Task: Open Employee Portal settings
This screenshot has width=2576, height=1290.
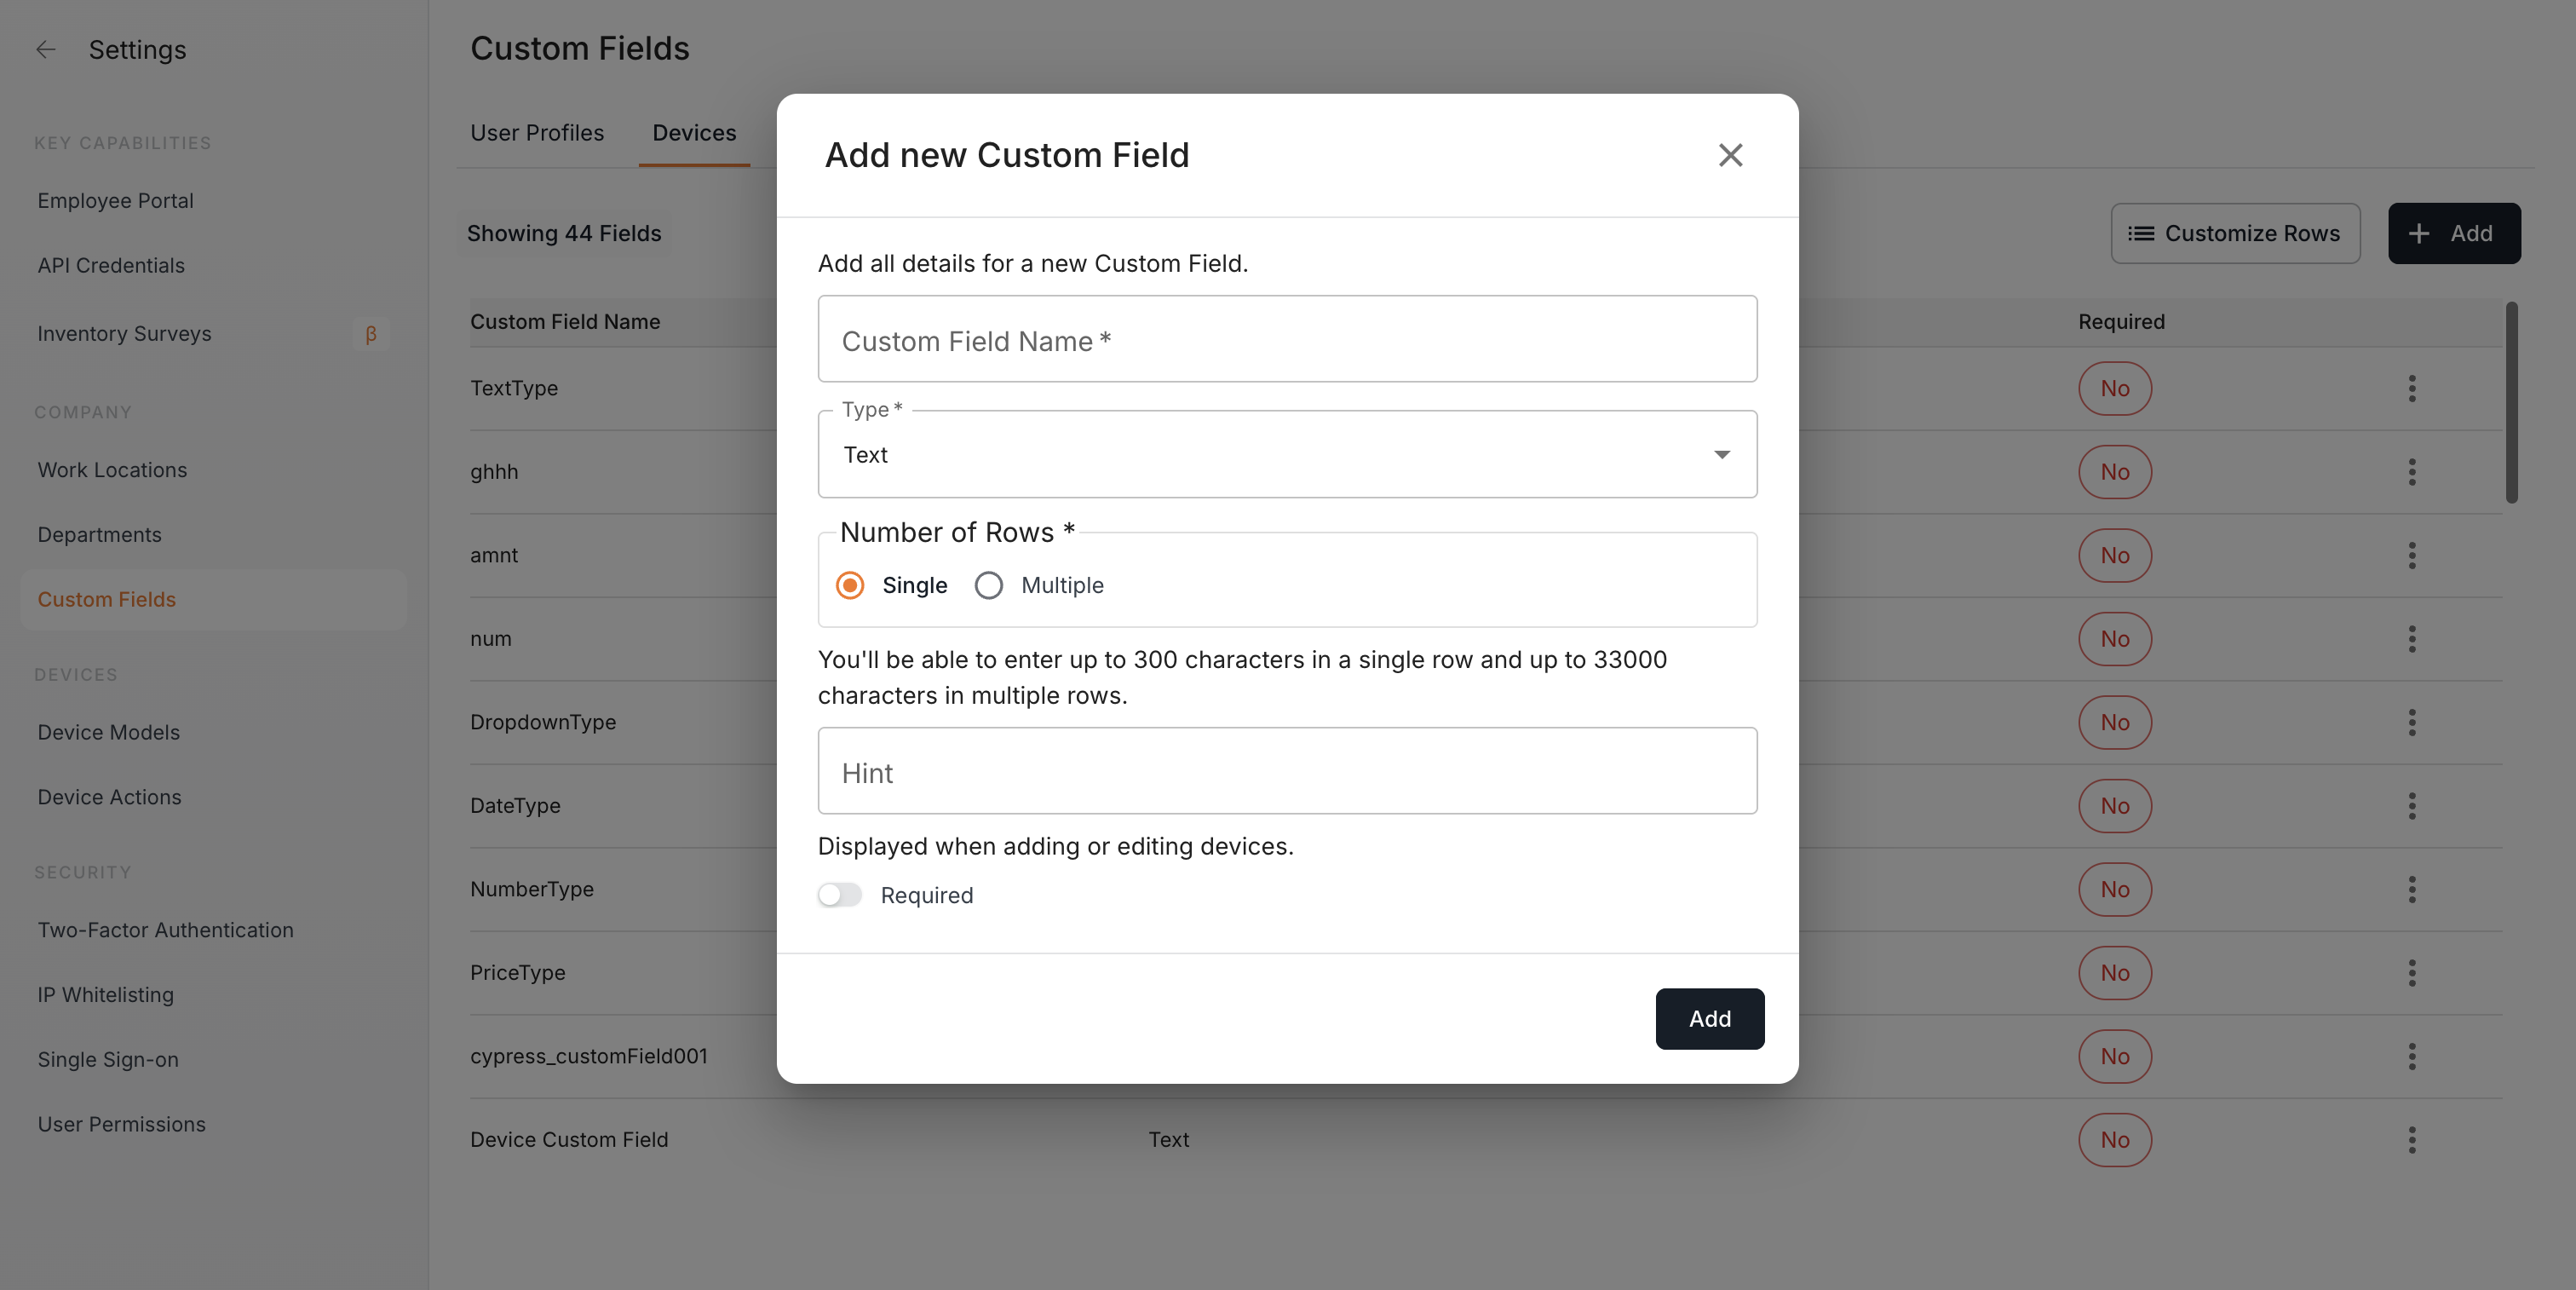Action: click(116, 201)
